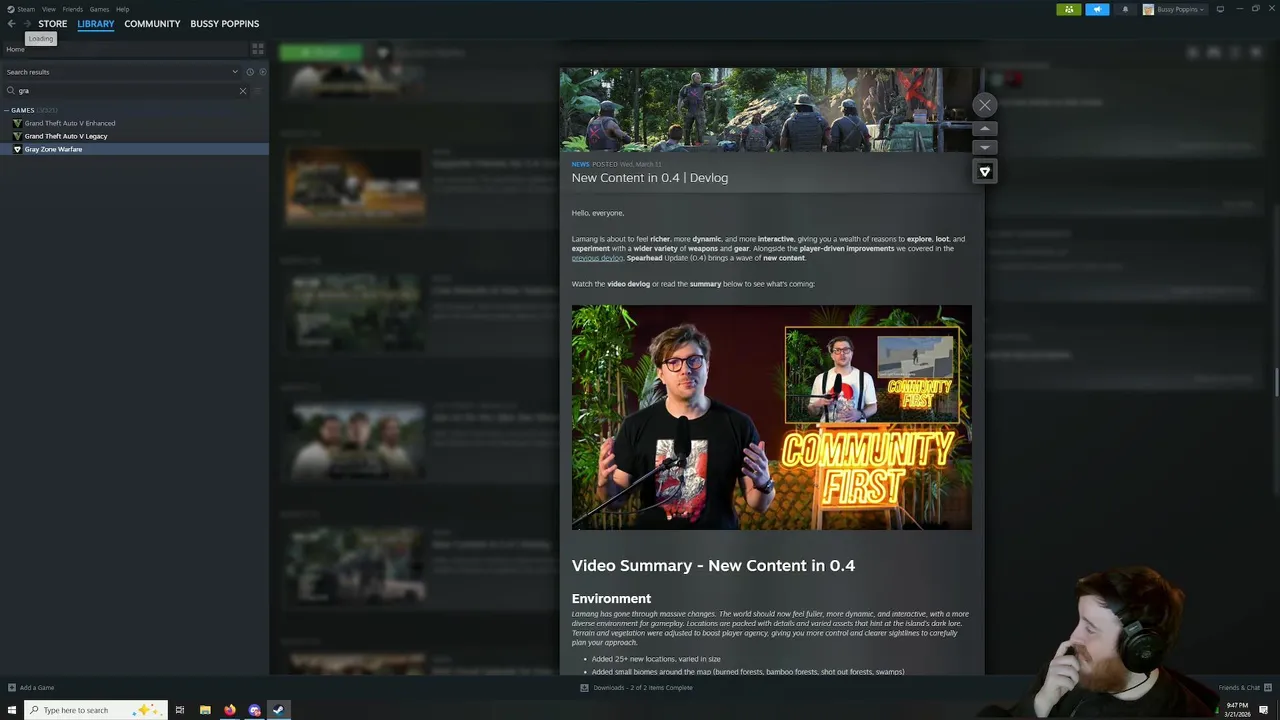
Task: Open Firefox from the taskbar
Action: point(230,710)
